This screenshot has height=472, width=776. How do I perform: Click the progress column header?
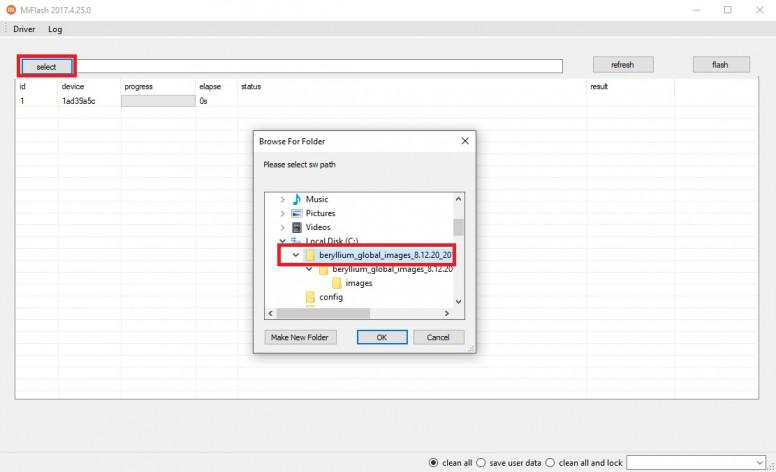(x=139, y=86)
